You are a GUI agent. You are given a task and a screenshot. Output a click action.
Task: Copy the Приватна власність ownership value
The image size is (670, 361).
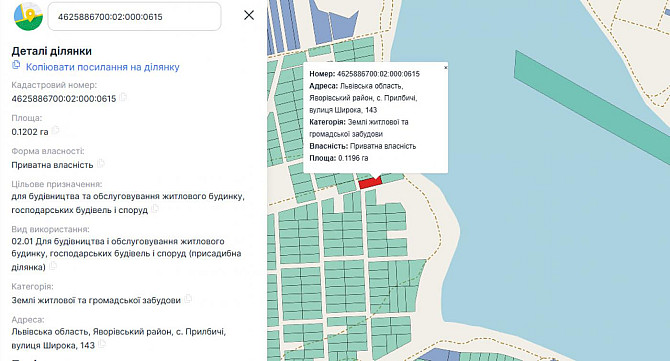click(100, 164)
